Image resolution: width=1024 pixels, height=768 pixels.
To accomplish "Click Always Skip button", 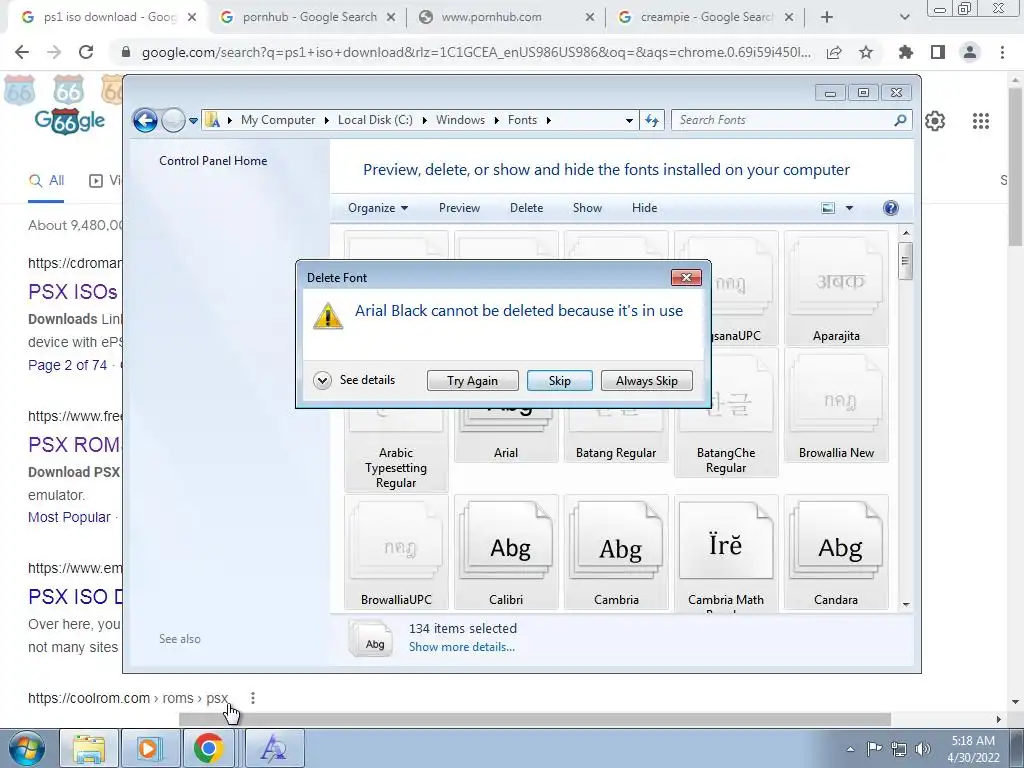I will point(647,381).
